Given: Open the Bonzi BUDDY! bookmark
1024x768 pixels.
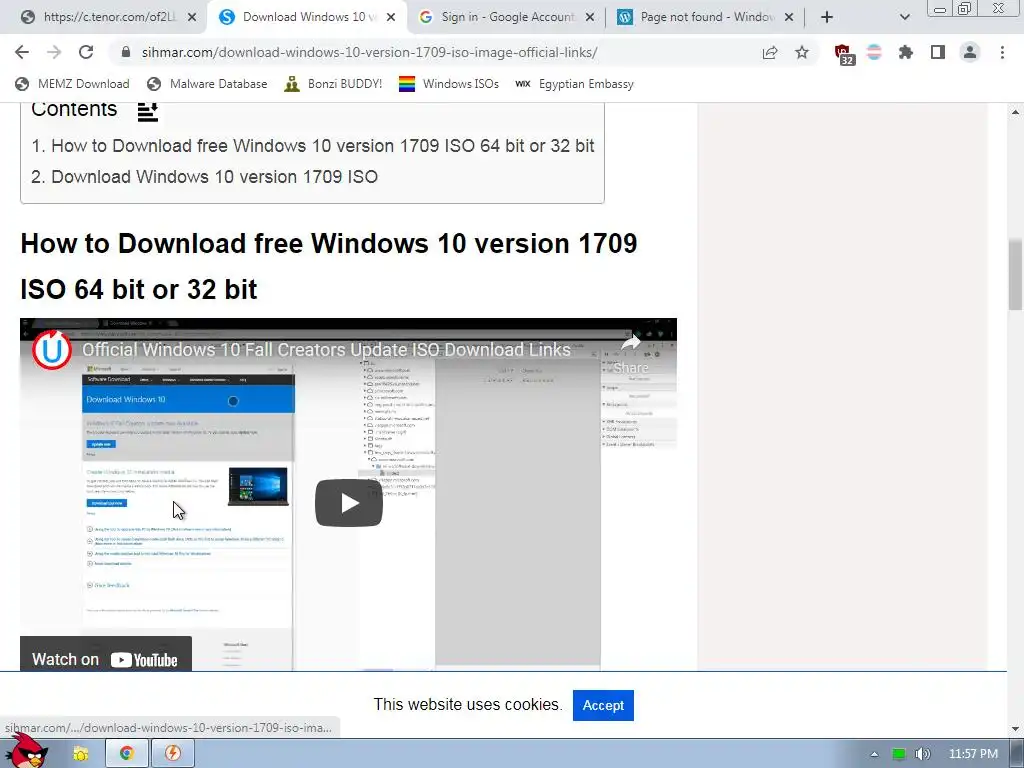Looking at the screenshot, I should tap(333, 84).
